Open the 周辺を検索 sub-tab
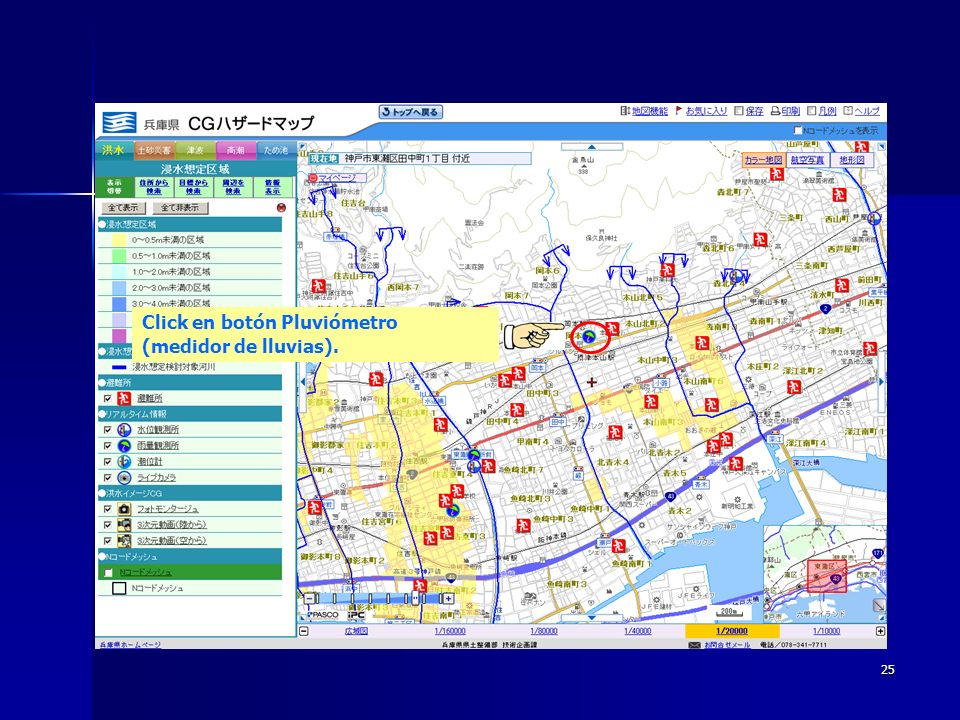Viewport: 960px width, 720px height. pos(233,187)
